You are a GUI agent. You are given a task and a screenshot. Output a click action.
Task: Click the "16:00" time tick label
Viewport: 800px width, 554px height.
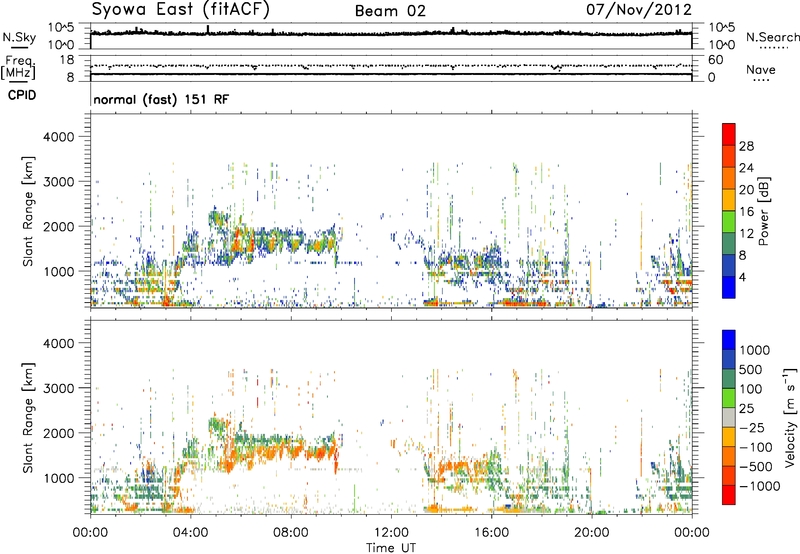tap(491, 533)
